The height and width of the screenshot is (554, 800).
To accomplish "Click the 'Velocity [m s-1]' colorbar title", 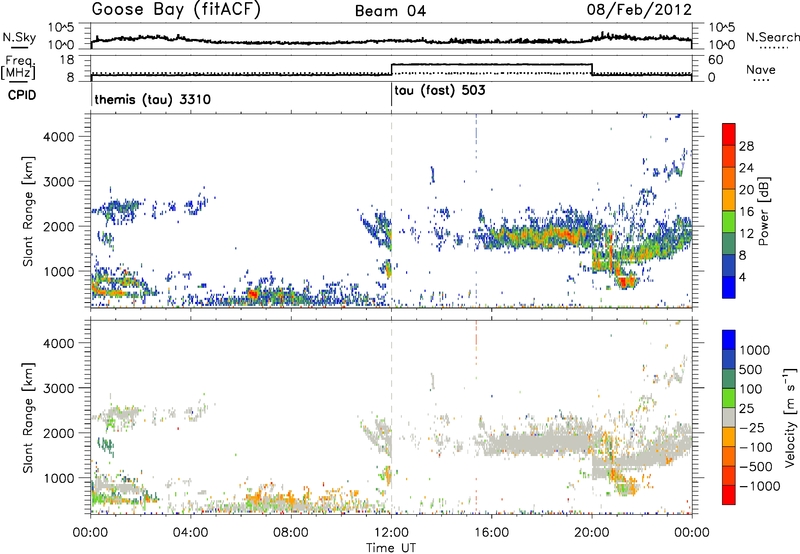I will point(790,417).
